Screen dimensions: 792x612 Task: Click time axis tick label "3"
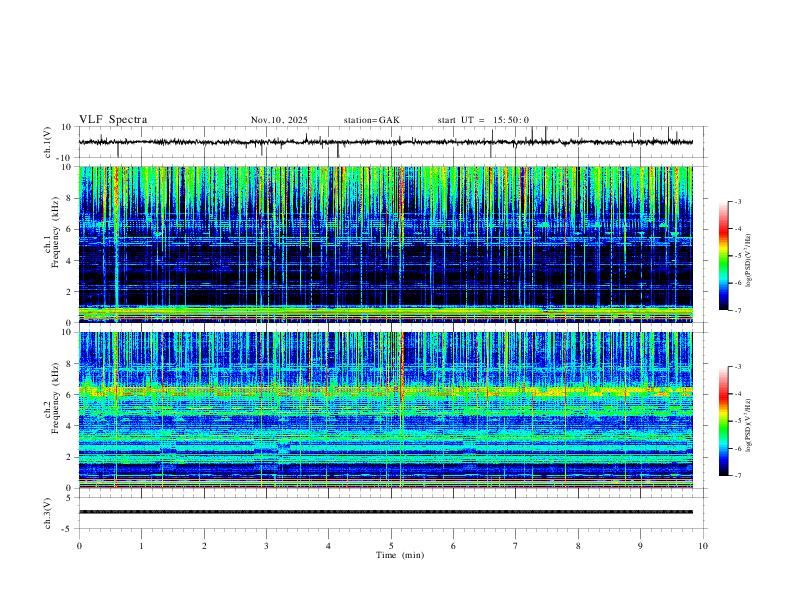pos(266,546)
